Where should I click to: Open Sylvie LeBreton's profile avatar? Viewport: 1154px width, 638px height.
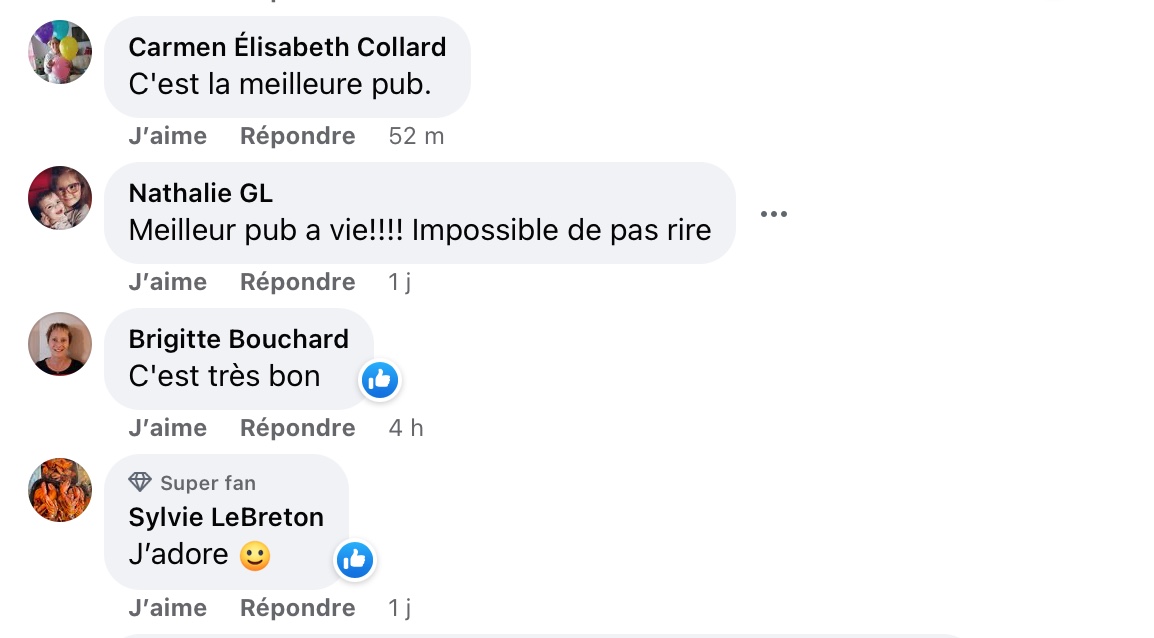pyautogui.click(x=60, y=490)
